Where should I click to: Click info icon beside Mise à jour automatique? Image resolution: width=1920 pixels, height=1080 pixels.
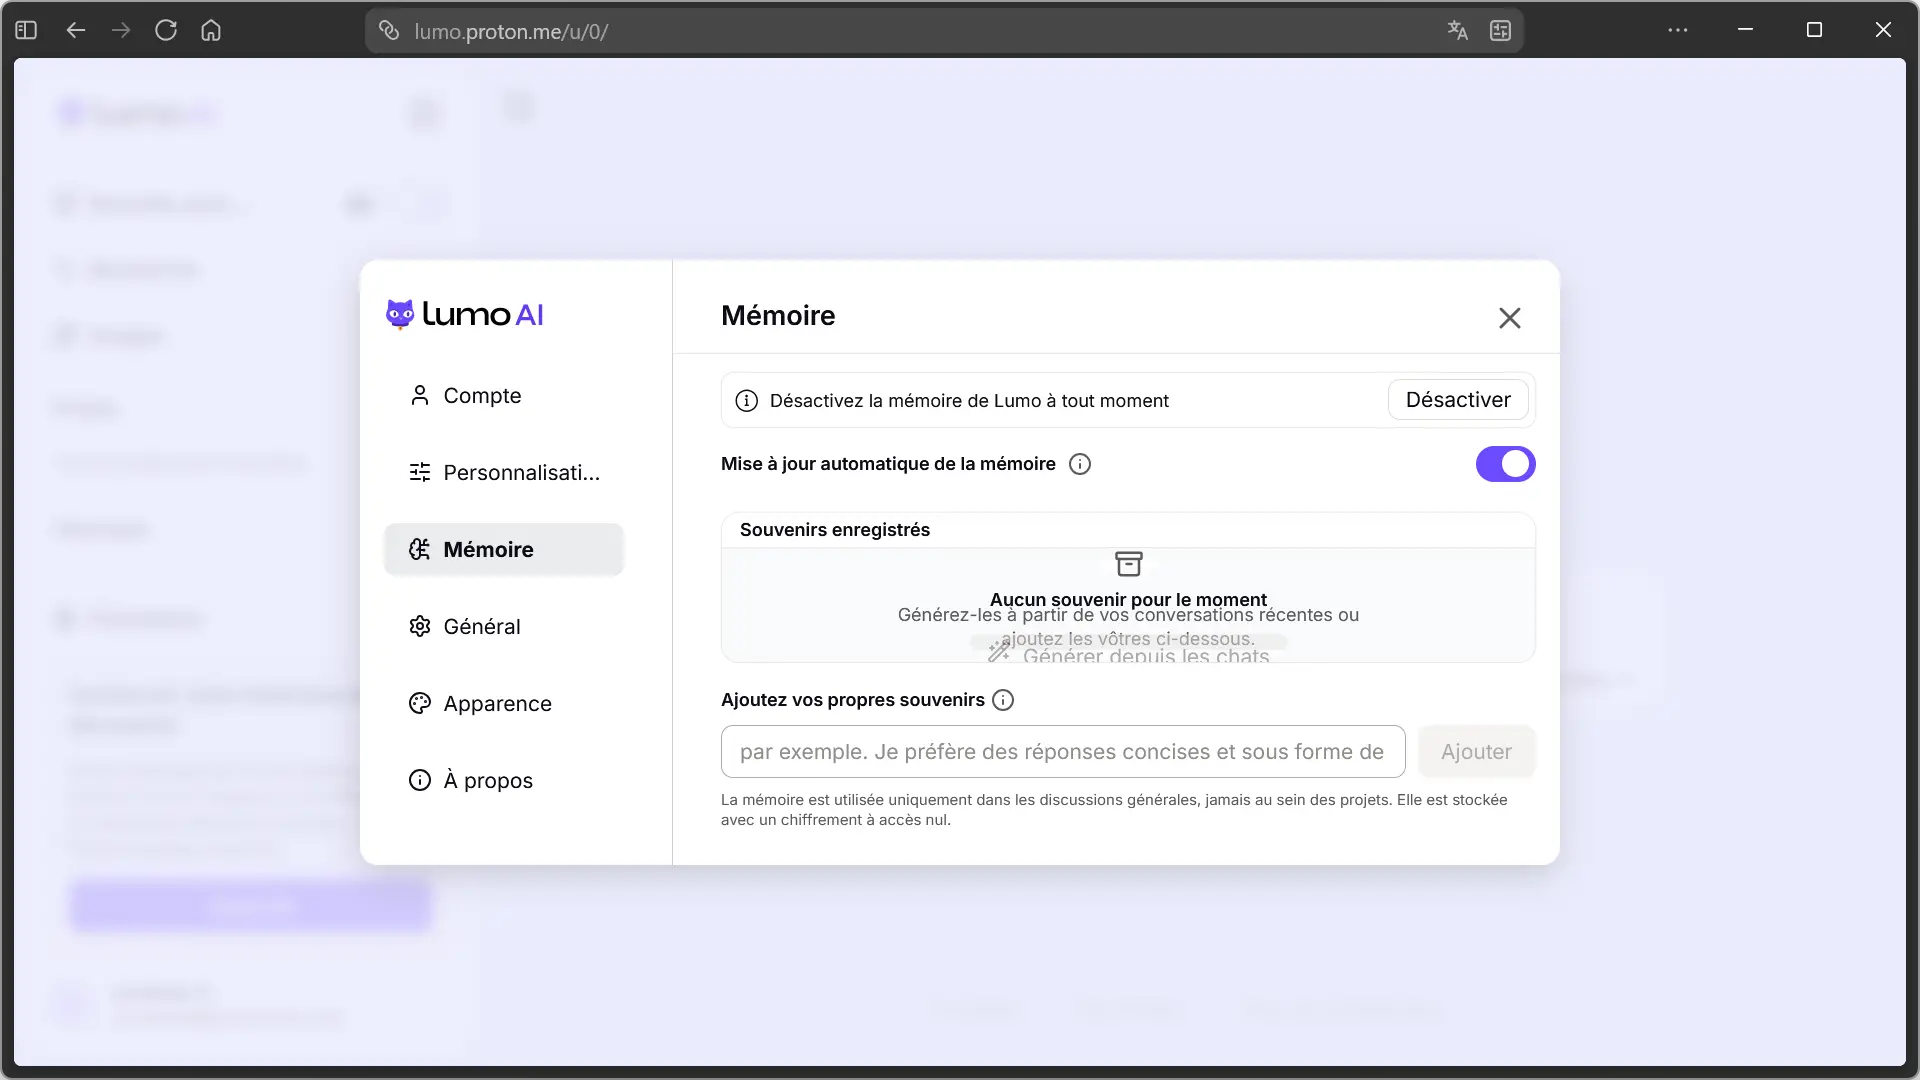(1080, 464)
